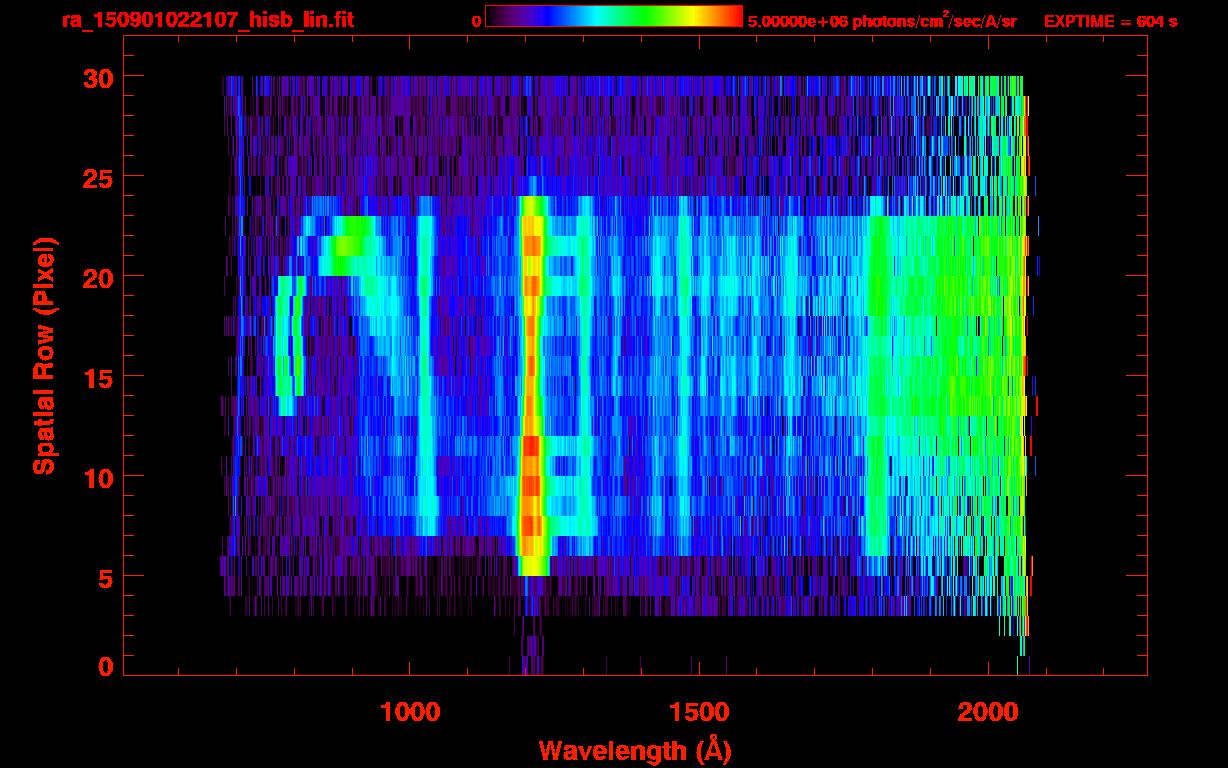The image size is (1228, 768).
Task: Click the Spatial Row (Pixel) axis title
Action: (x=44, y=356)
